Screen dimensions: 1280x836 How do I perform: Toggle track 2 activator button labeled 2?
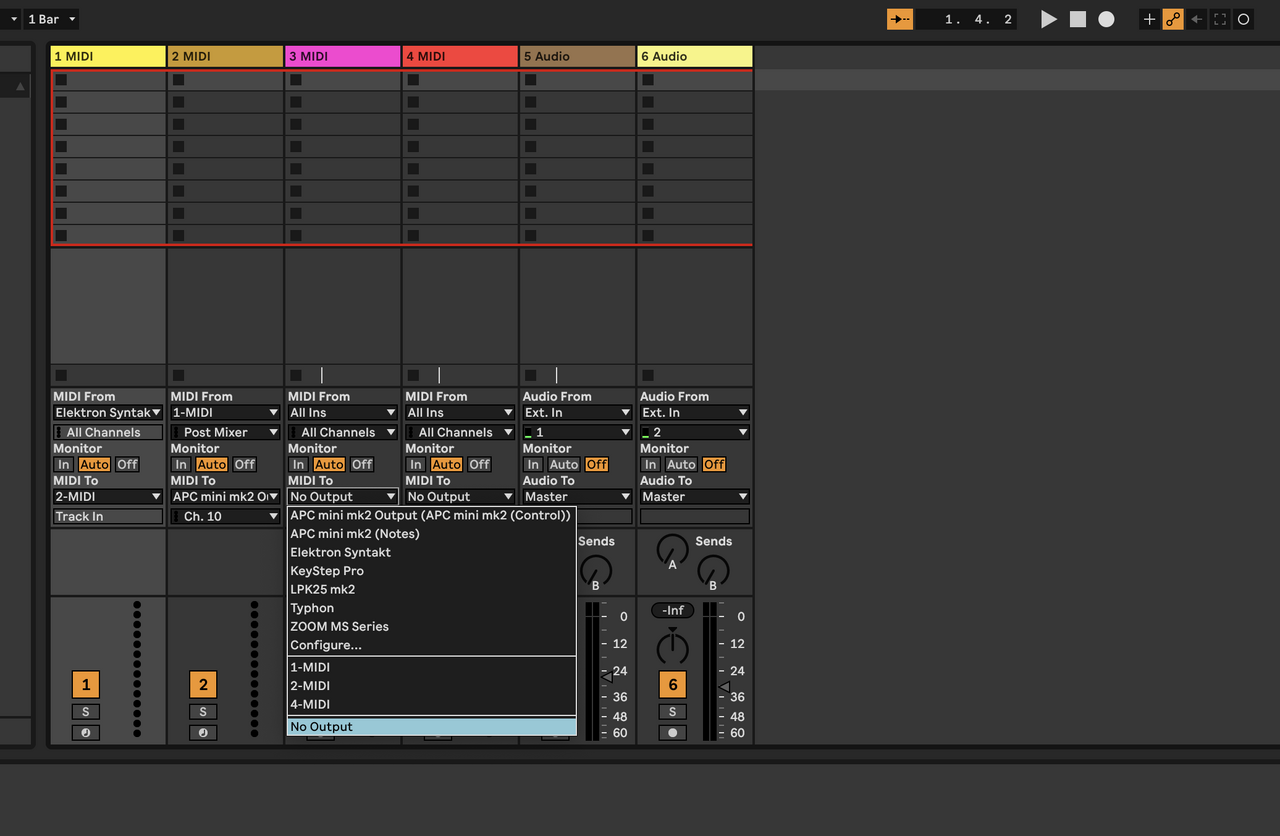pos(203,685)
